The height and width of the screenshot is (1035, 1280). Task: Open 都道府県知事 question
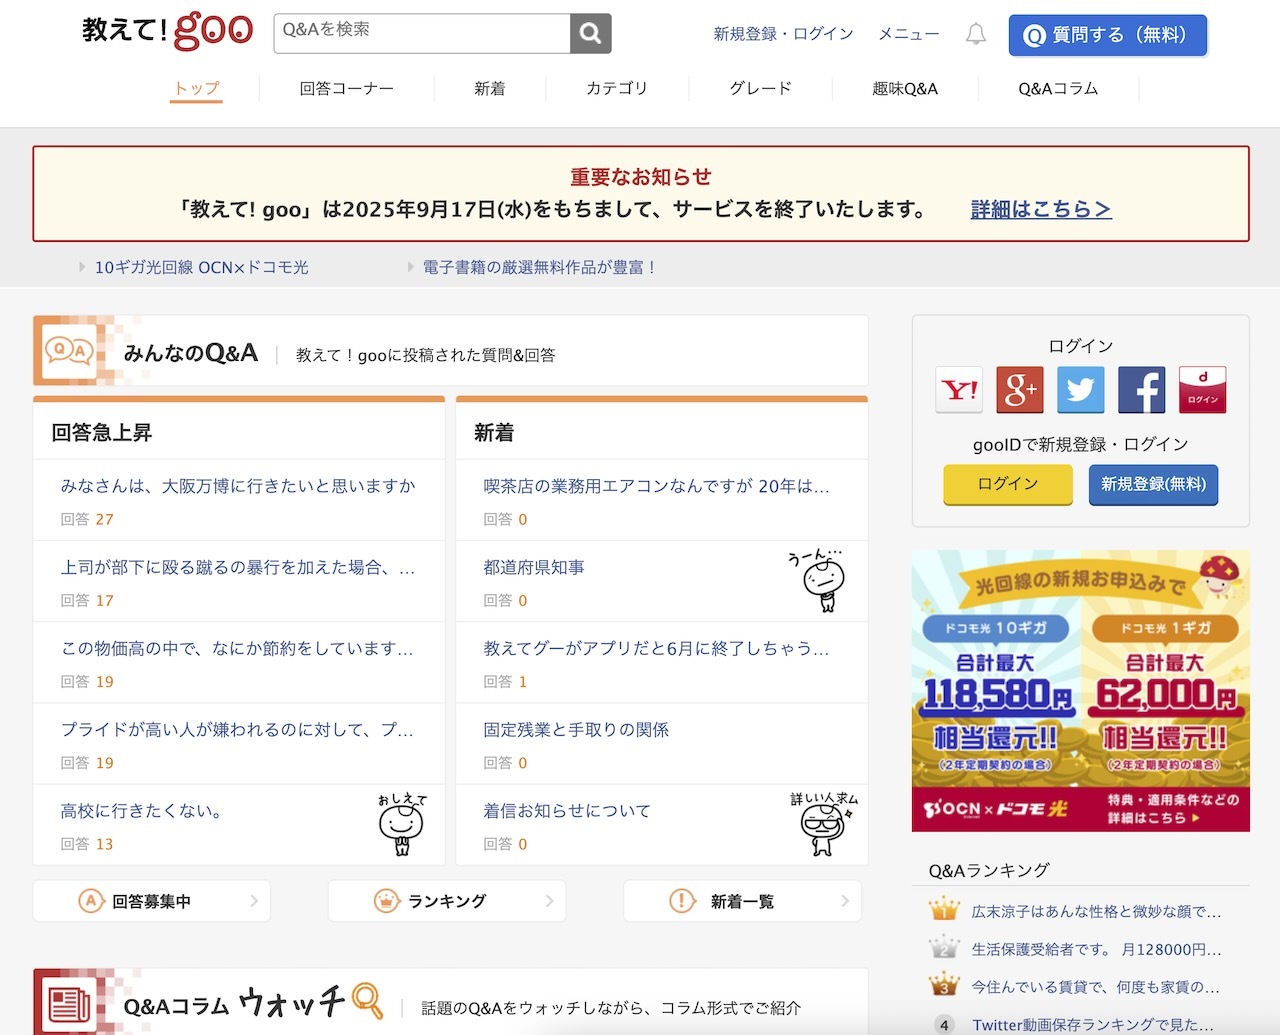pyautogui.click(x=534, y=567)
